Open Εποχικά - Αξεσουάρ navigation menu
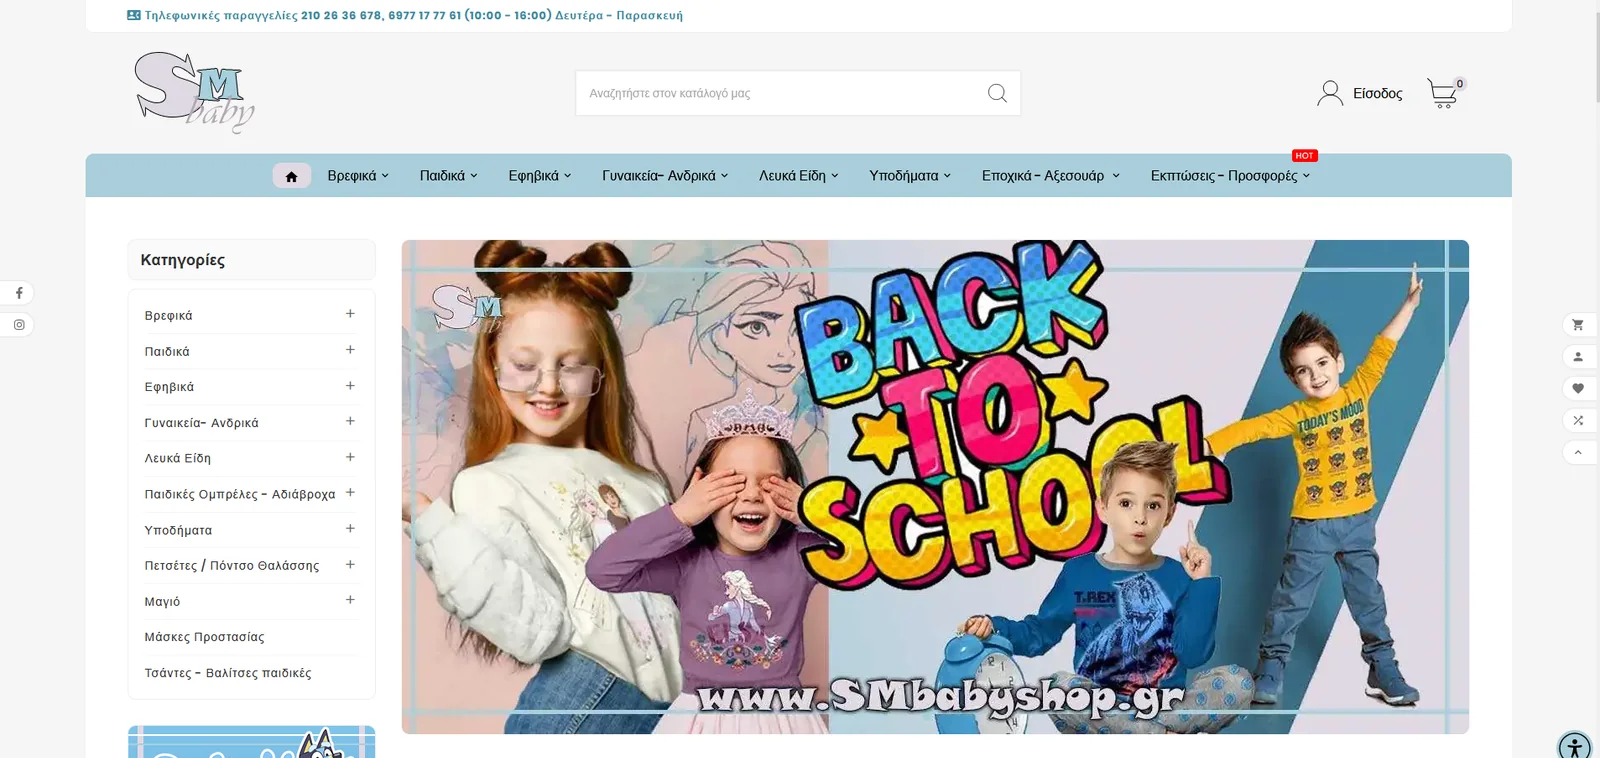The height and width of the screenshot is (758, 1600). point(1051,176)
